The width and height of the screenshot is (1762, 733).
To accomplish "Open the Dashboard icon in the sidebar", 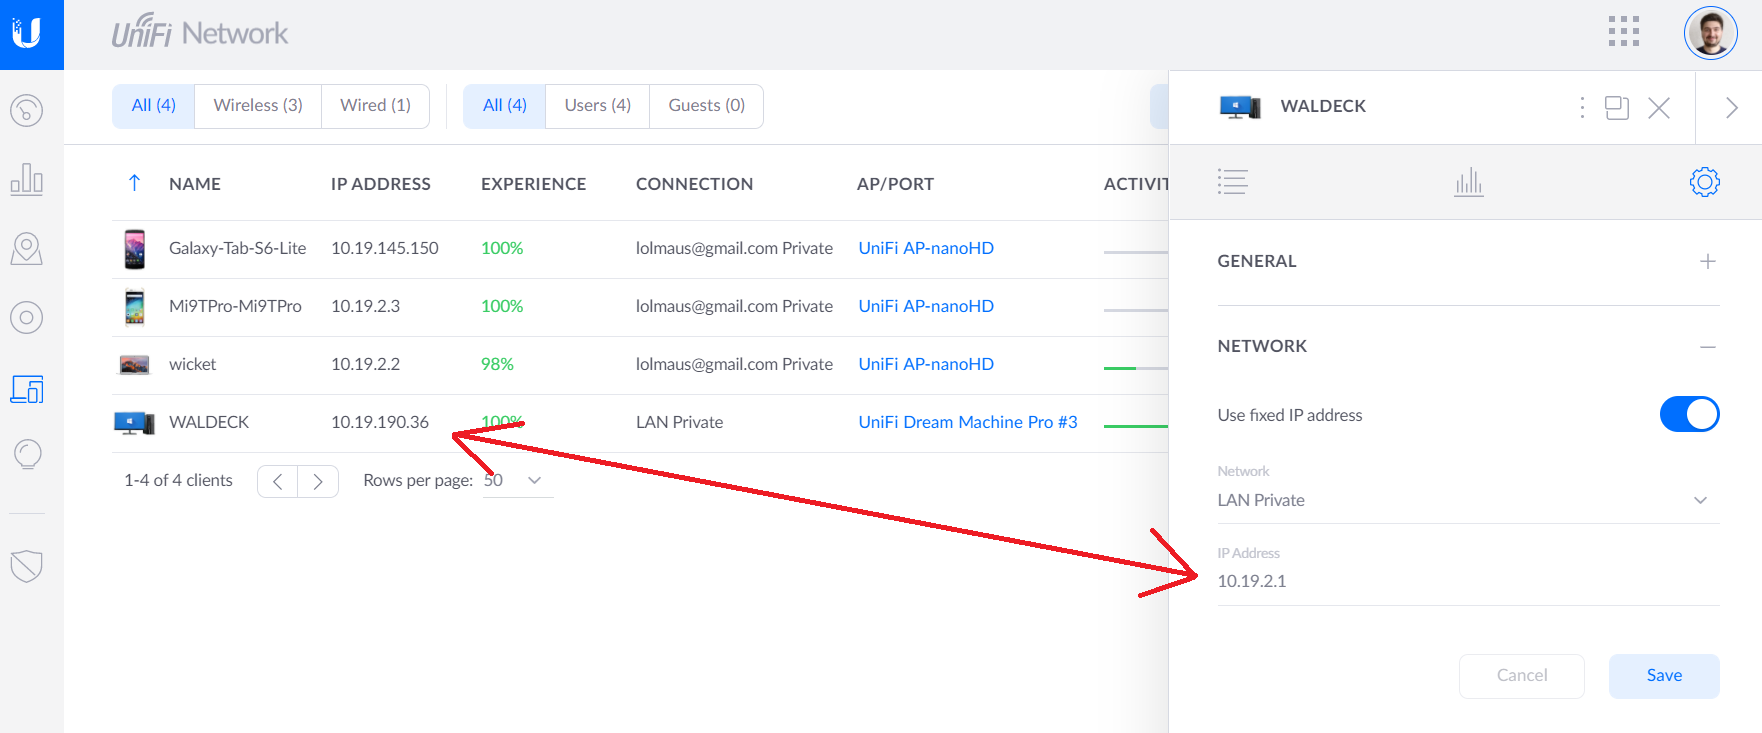I will pos(27,110).
